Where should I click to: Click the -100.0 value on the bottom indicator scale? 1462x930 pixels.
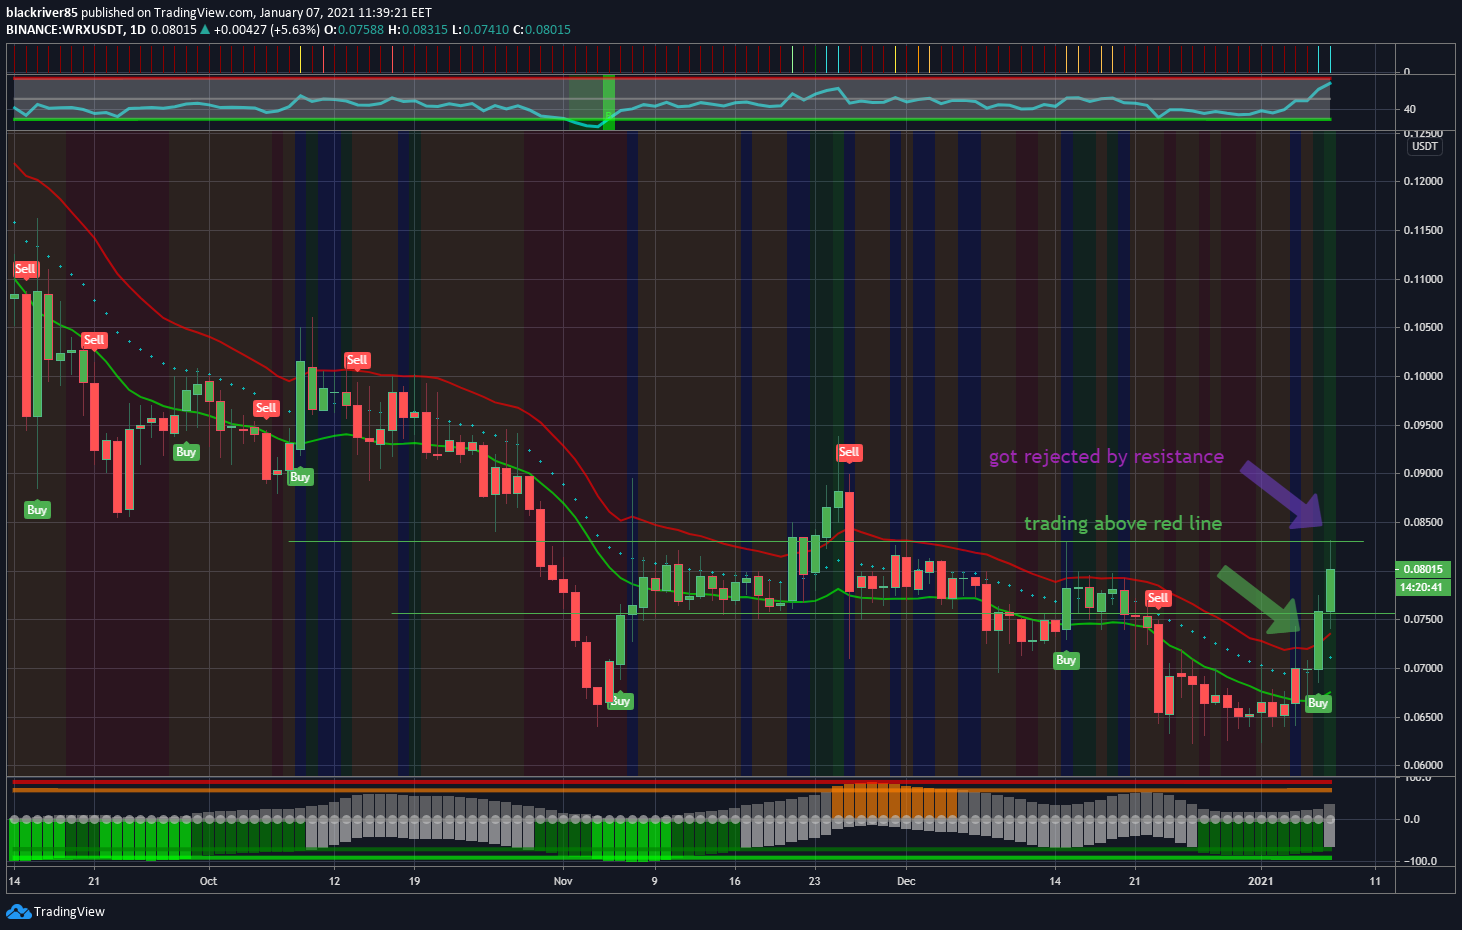click(1420, 861)
